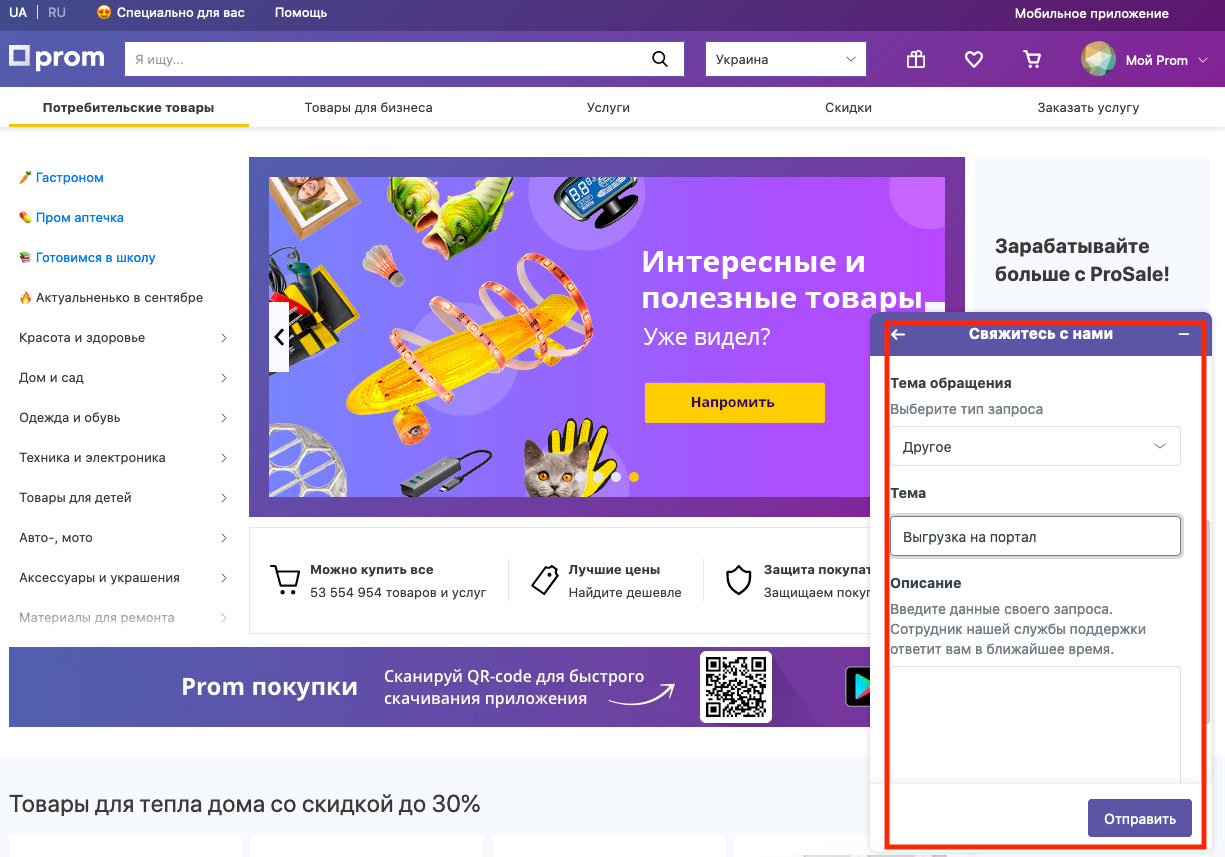Select Услуги tab
1225x857 pixels.
pyautogui.click(x=608, y=107)
